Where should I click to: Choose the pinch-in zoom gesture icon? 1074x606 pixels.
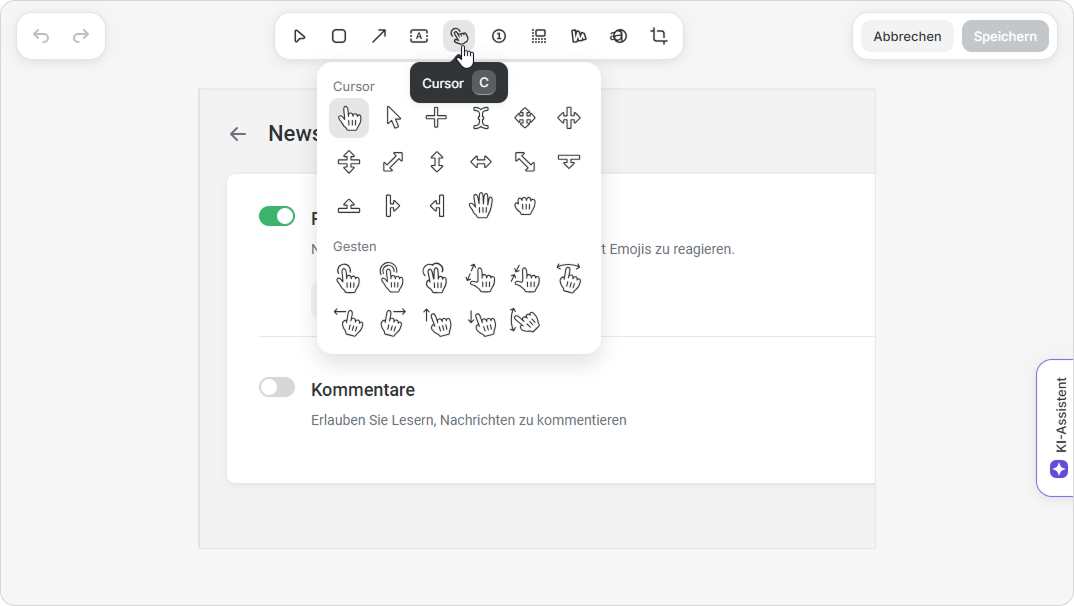pos(525,277)
